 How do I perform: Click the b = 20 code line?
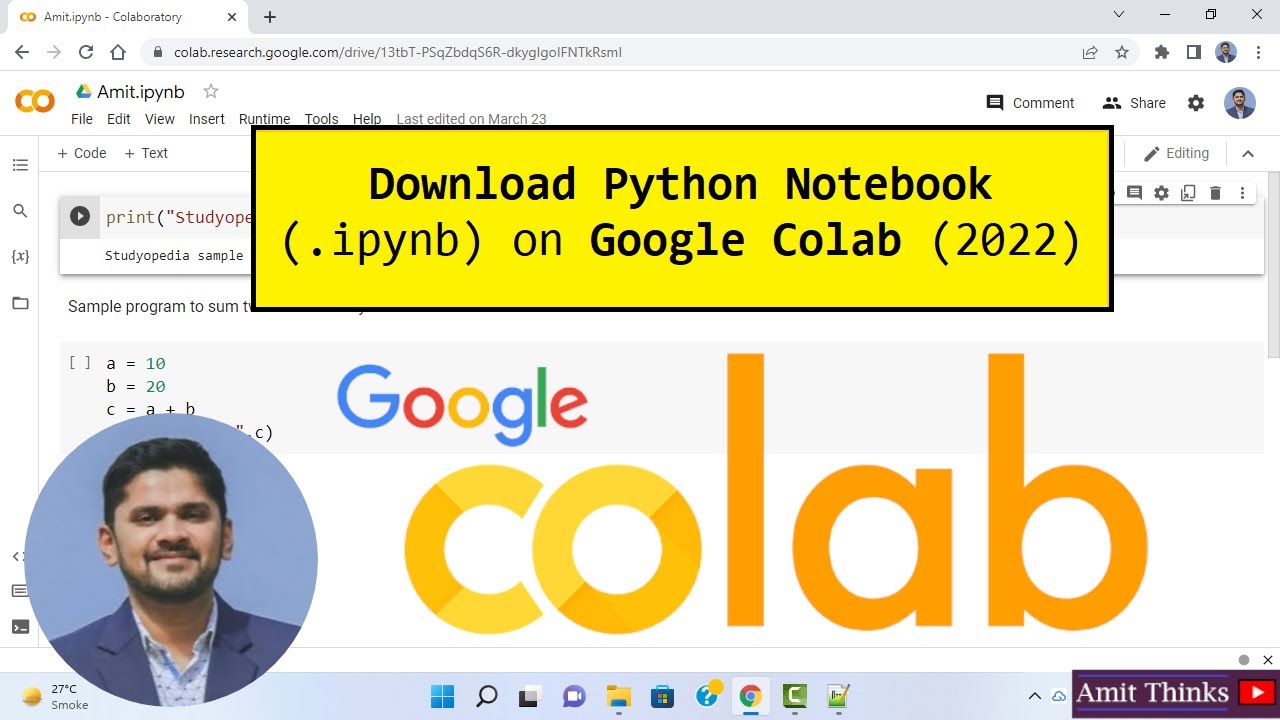click(x=136, y=387)
